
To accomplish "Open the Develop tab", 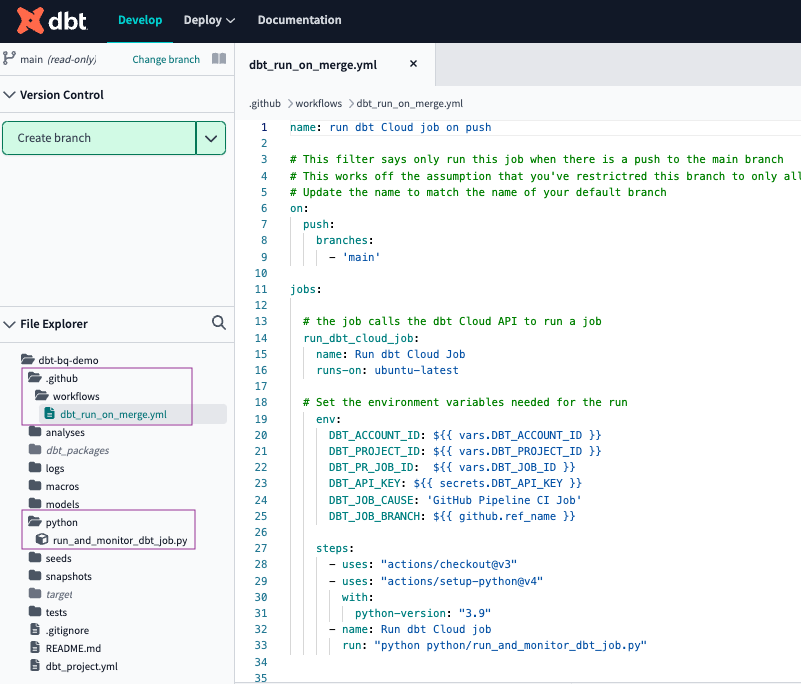I will [140, 20].
